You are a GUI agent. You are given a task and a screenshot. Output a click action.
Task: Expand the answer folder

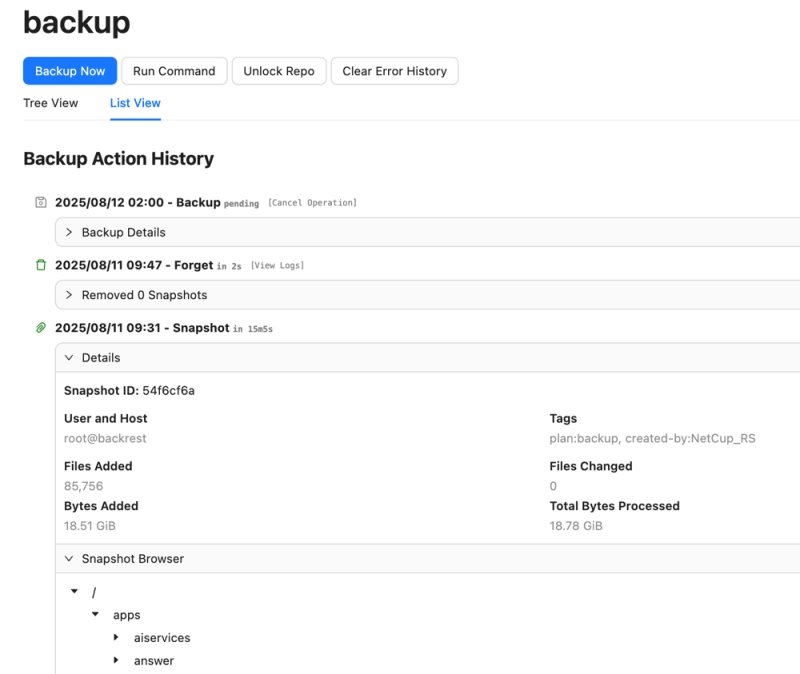tap(116, 660)
